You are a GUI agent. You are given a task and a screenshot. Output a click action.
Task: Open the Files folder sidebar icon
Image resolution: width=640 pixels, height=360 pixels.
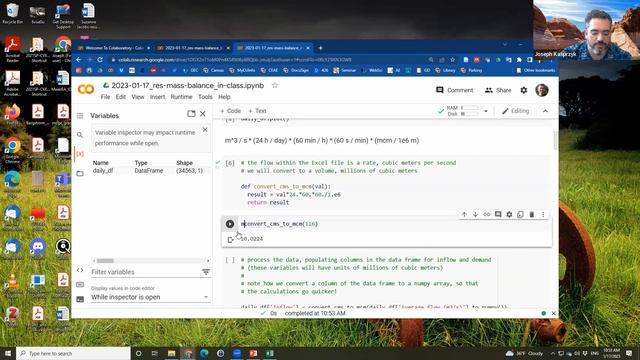pyautogui.click(x=80, y=173)
